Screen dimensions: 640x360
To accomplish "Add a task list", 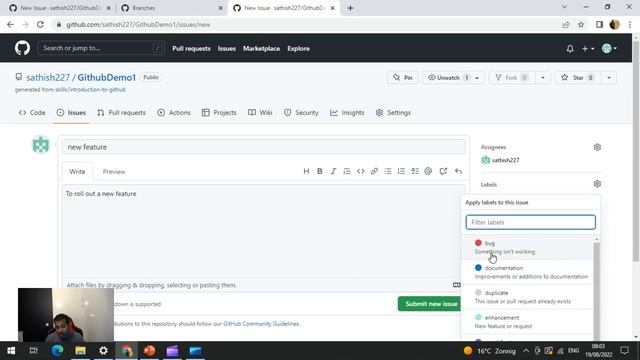I will click(415, 171).
